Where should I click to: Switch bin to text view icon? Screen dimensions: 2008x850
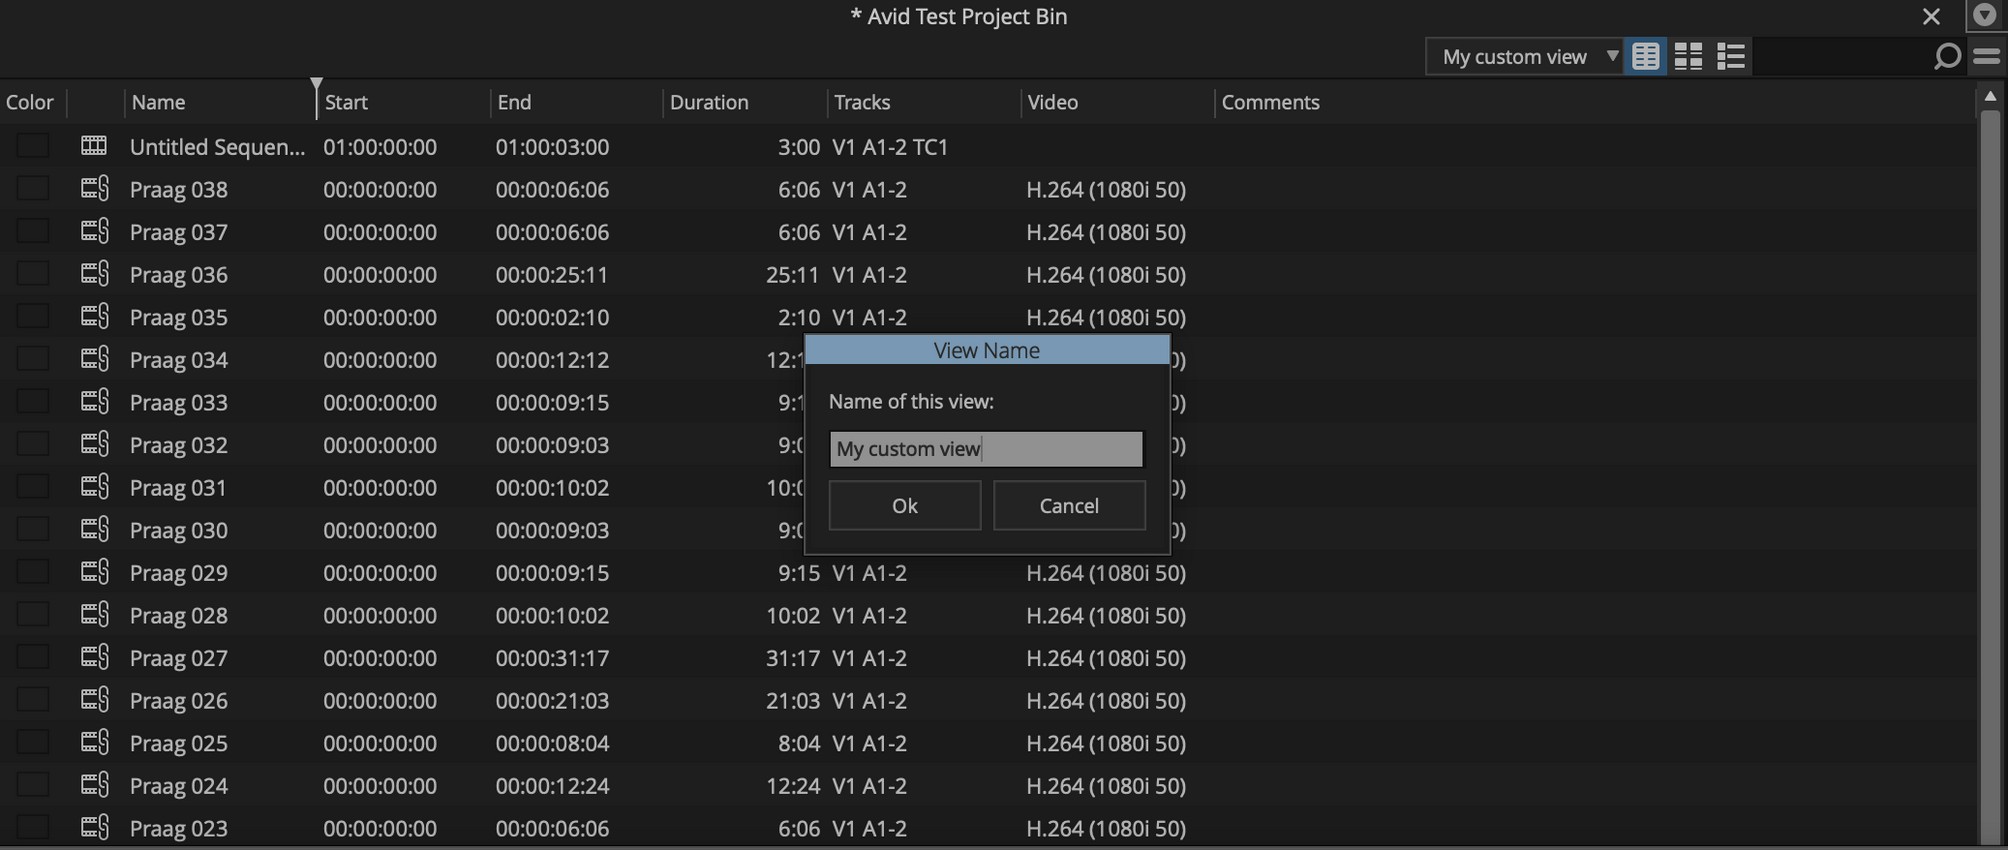[x=1645, y=56]
